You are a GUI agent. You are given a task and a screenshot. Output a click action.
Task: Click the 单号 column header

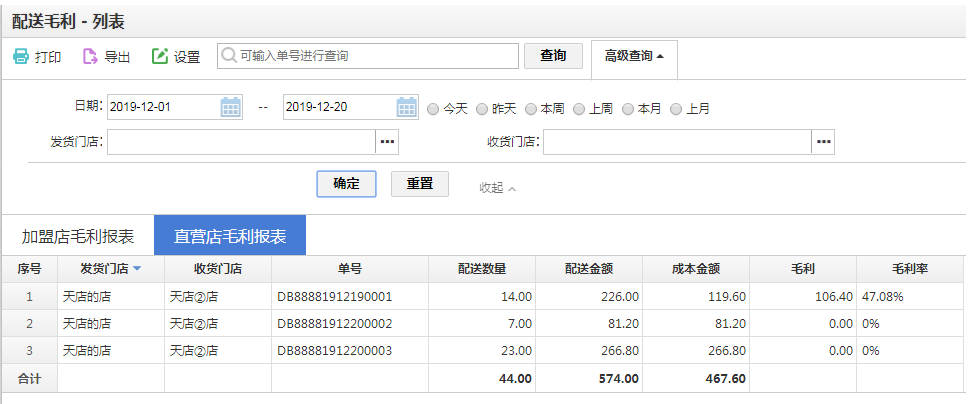pyautogui.click(x=350, y=269)
